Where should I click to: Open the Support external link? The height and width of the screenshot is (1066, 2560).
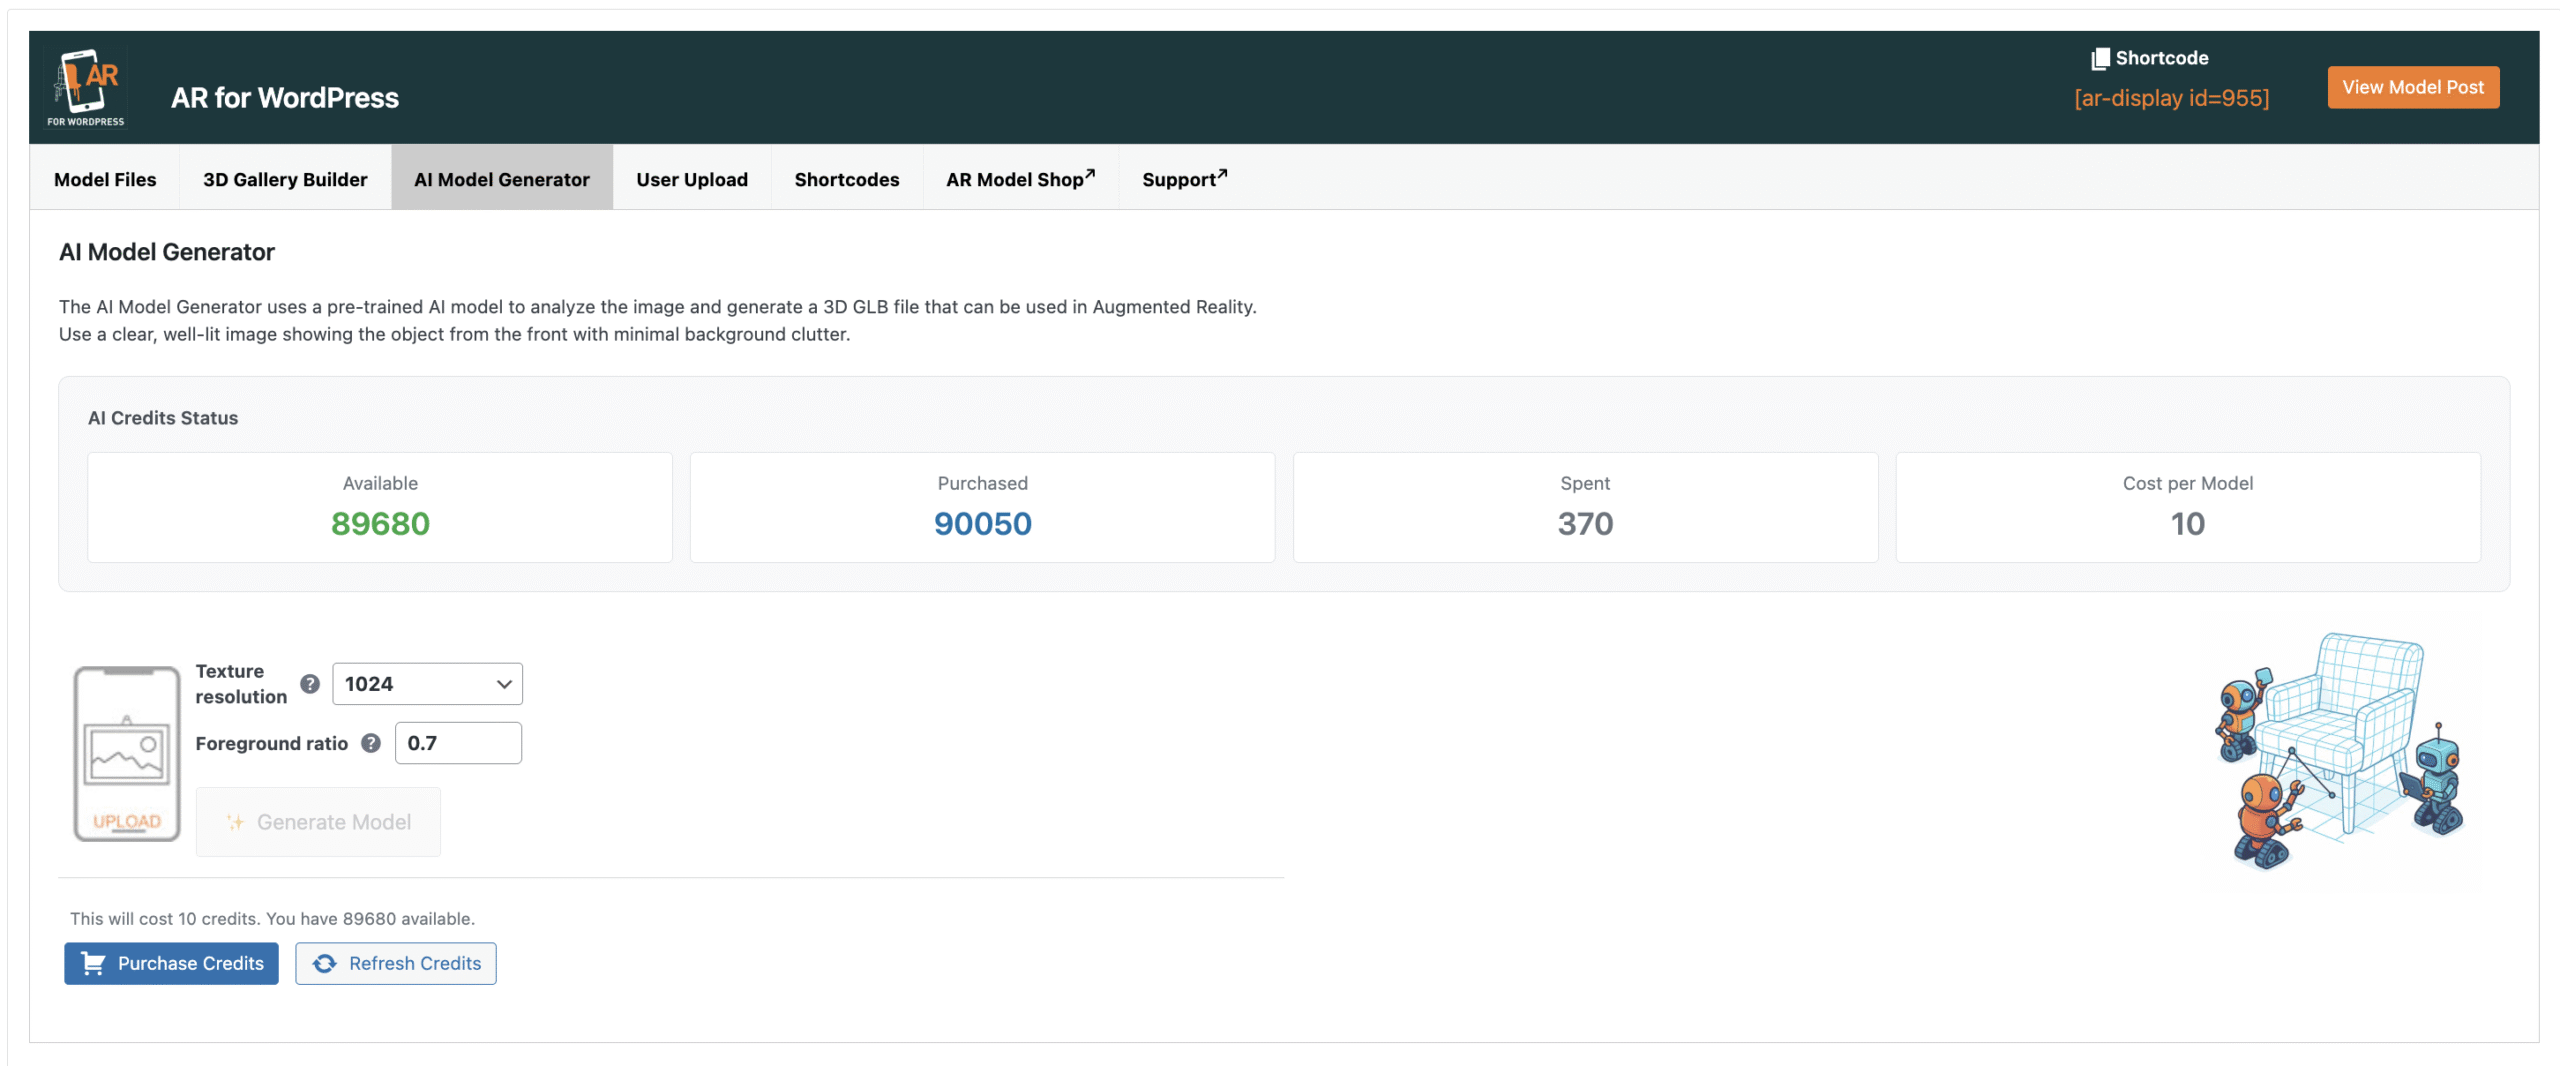(1183, 179)
